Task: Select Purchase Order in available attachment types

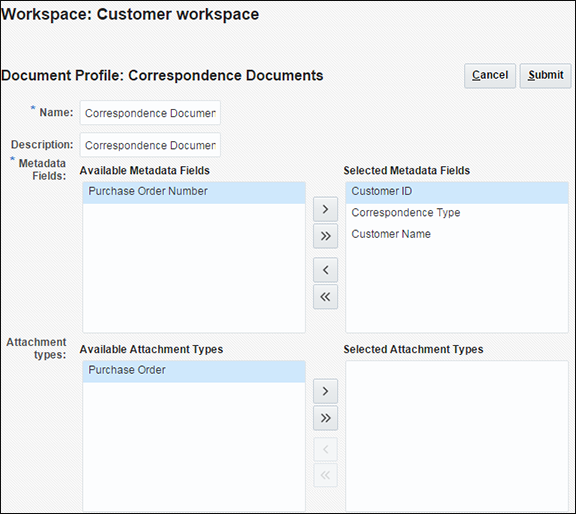Action: pyautogui.click(x=194, y=371)
